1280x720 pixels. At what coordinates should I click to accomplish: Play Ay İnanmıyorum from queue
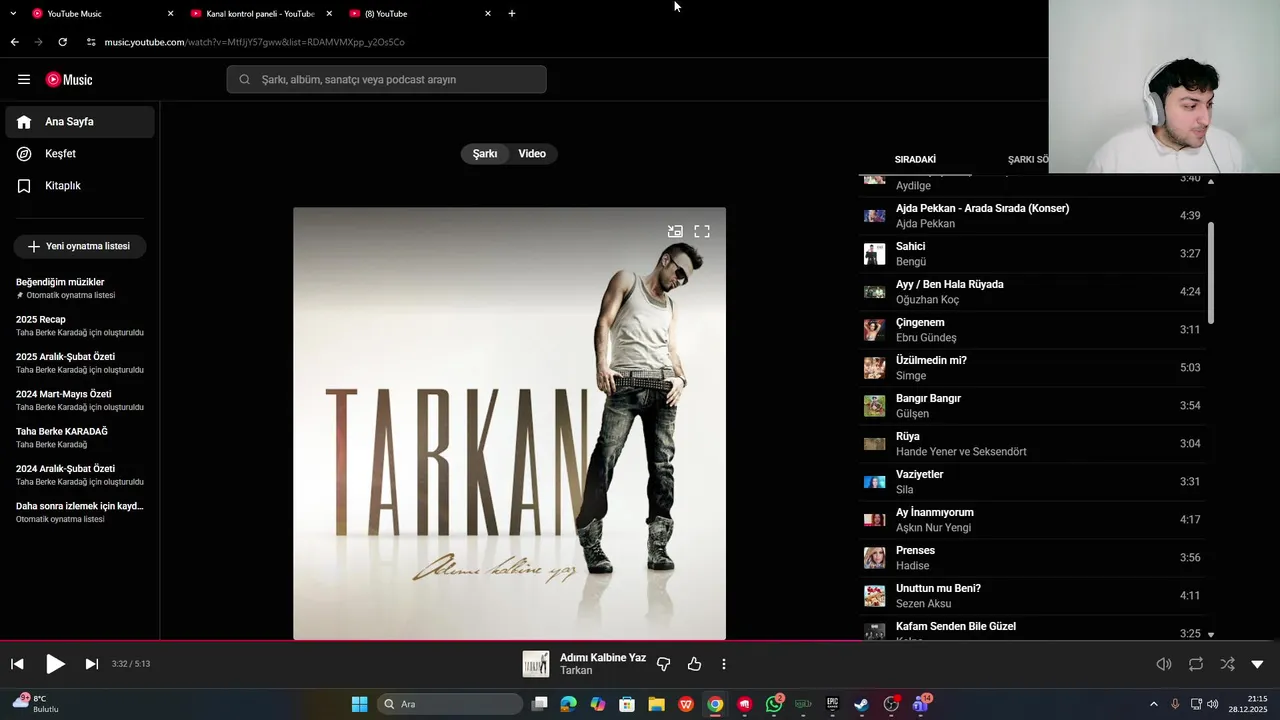(x=1032, y=520)
